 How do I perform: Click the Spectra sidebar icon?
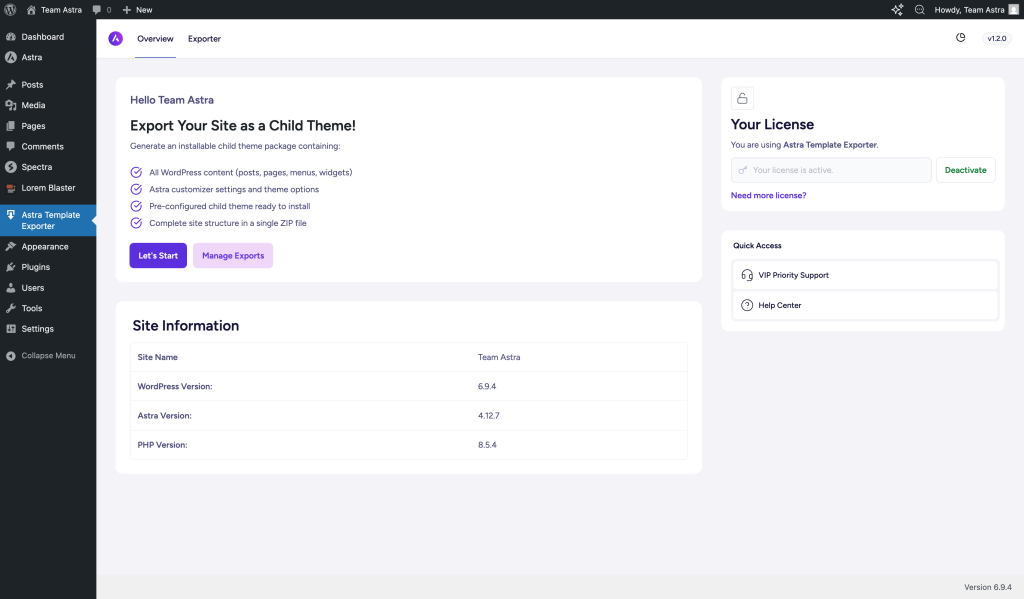coord(11,167)
